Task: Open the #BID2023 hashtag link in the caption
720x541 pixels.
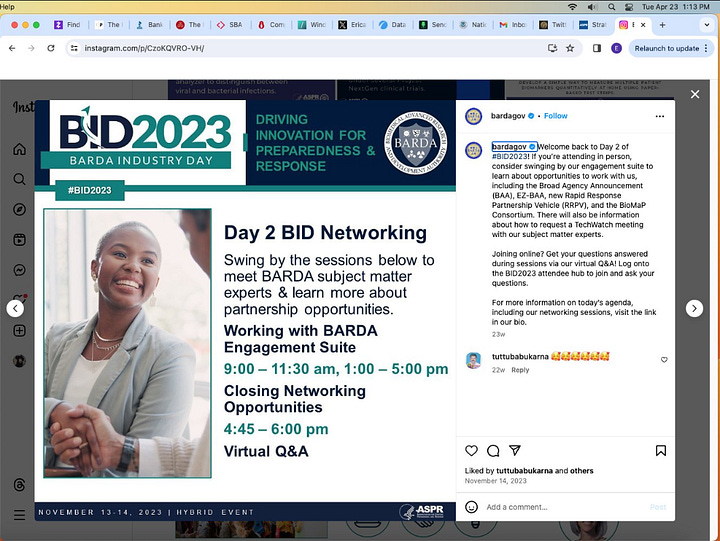Action: coord(509,156)
